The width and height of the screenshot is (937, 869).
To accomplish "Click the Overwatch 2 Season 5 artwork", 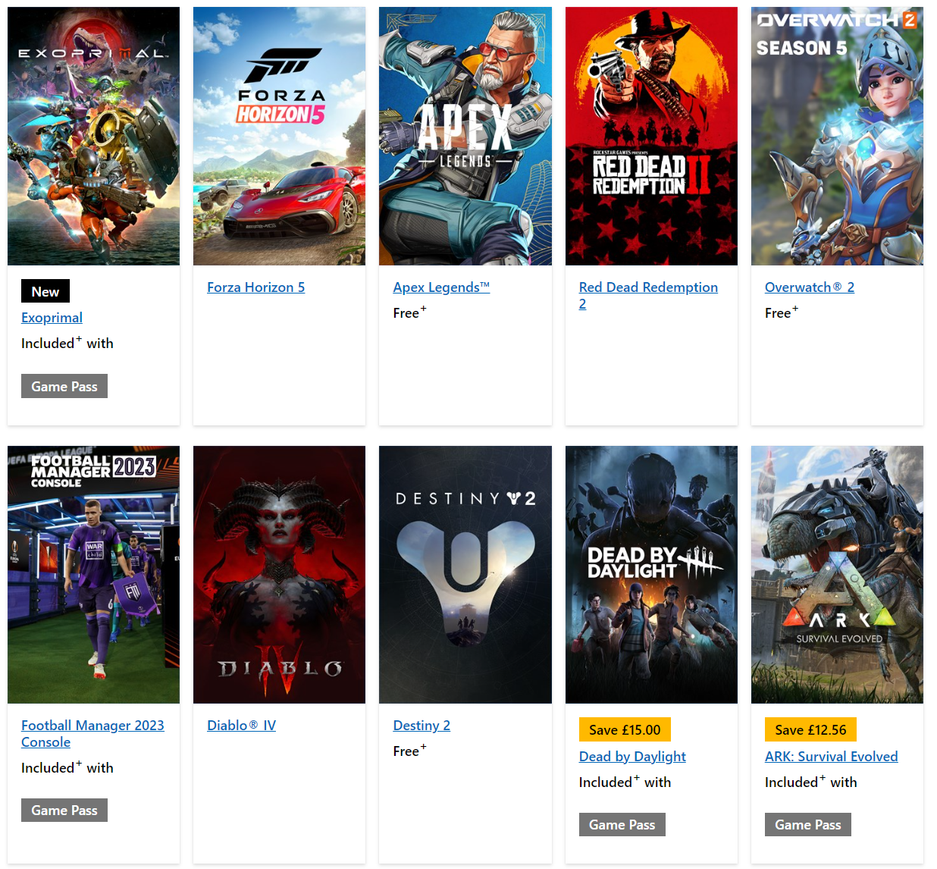I will [837, 136].
